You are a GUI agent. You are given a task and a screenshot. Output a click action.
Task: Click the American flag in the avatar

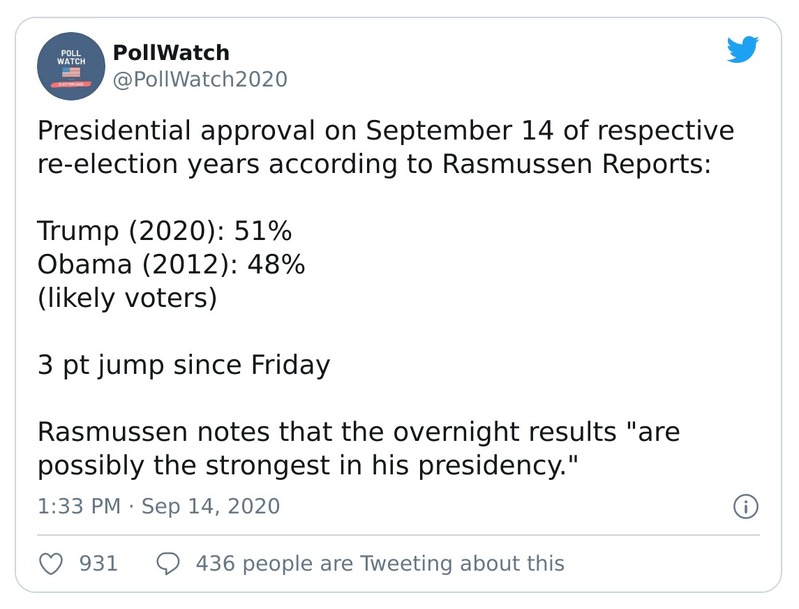click(x=72, y=73)
